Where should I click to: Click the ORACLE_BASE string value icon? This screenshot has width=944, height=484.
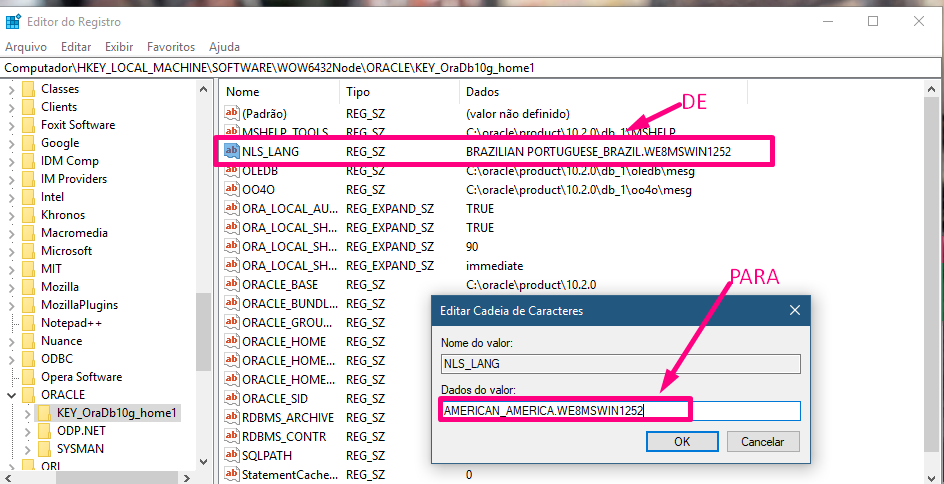click(x=232, y=284)
